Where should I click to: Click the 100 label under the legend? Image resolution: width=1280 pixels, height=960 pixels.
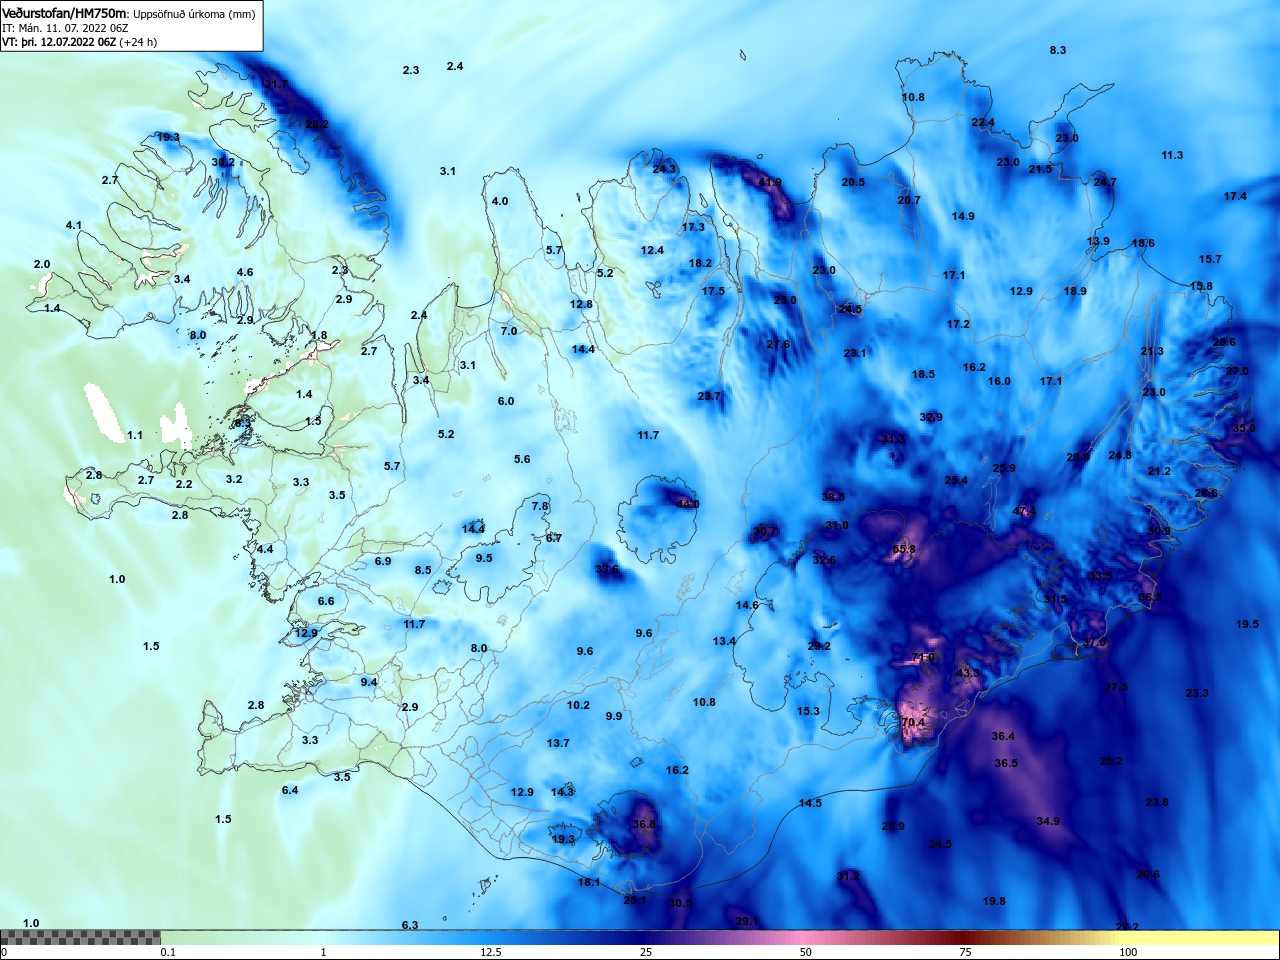click(1128, 952)
